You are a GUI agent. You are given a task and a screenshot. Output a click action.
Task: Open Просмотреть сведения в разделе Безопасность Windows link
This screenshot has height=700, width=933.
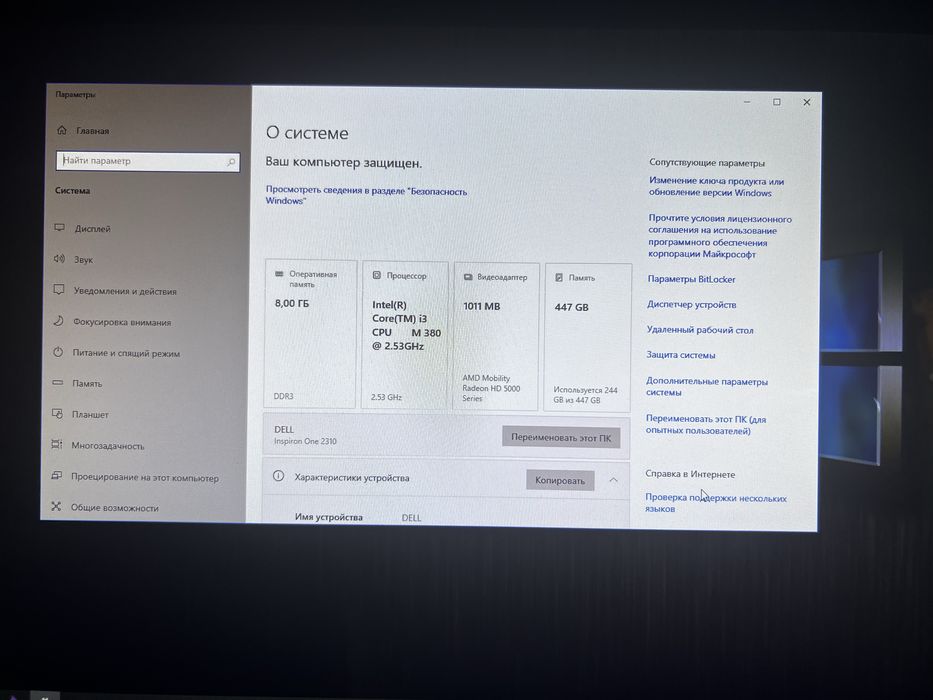[366, 196]
